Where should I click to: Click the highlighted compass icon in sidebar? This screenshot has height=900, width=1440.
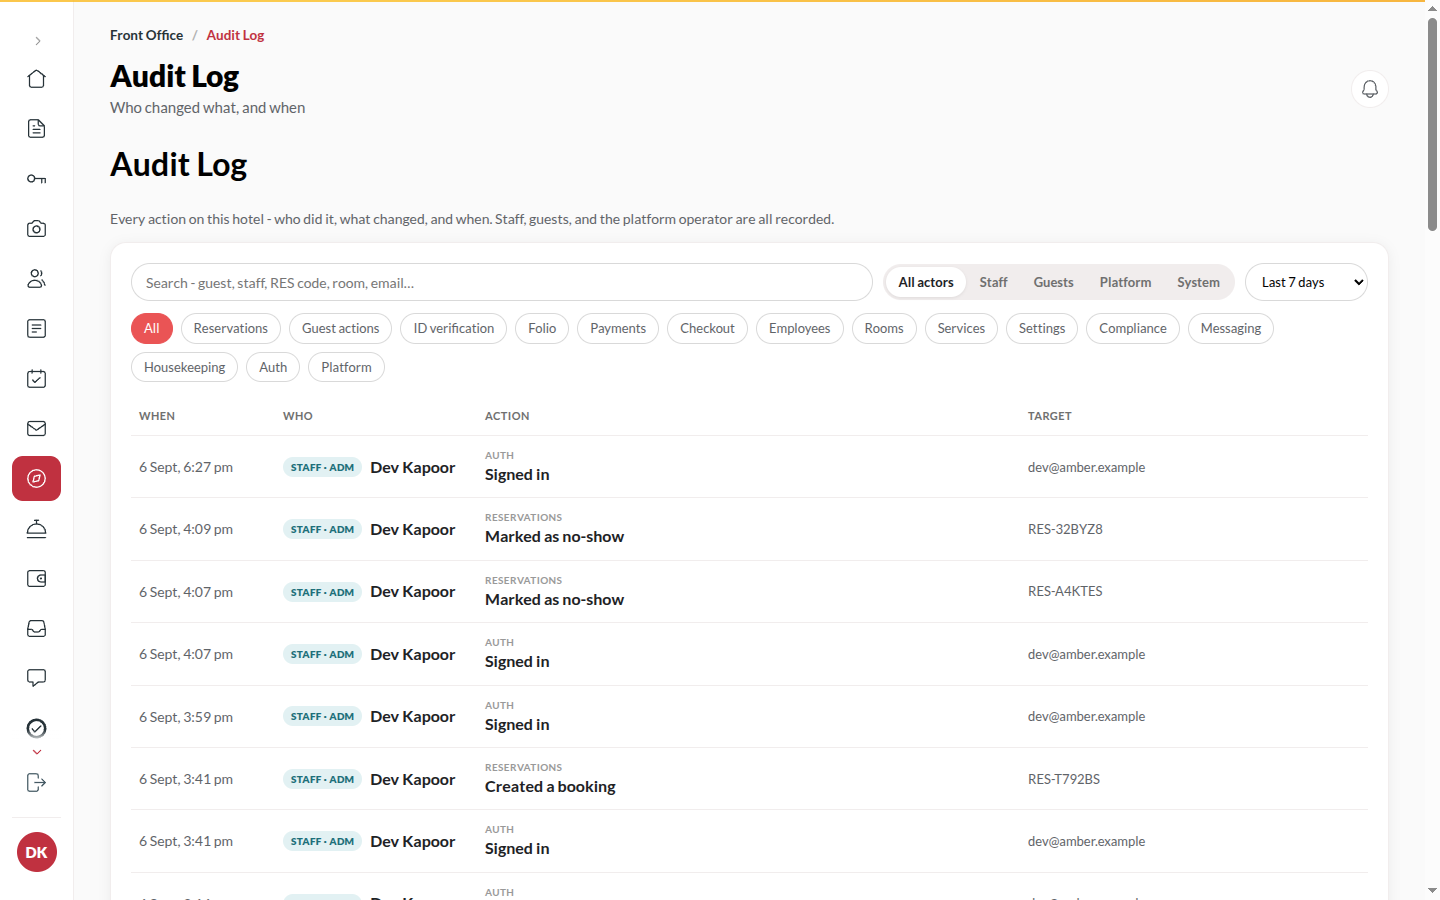coord(37,479)
